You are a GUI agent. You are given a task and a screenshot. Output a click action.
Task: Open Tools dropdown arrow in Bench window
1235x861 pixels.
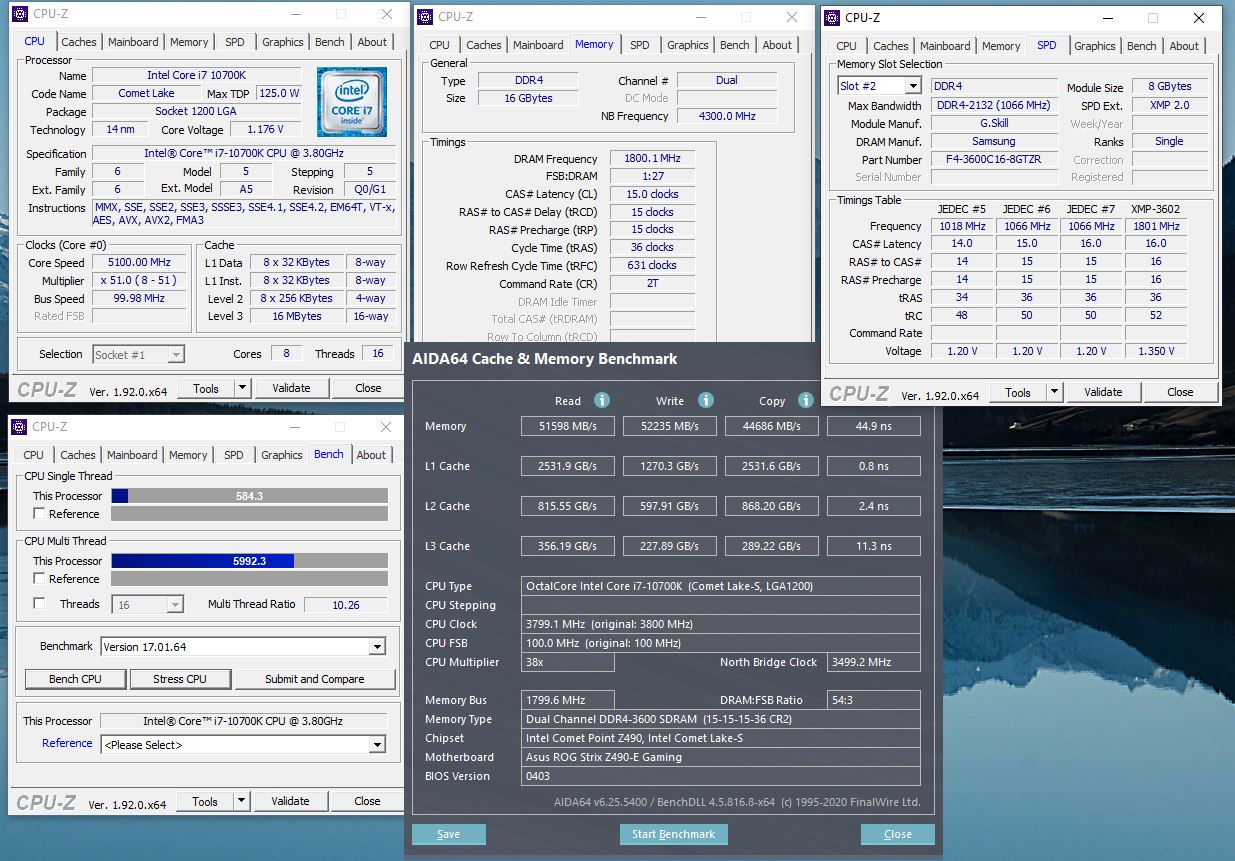pos(241,802)
